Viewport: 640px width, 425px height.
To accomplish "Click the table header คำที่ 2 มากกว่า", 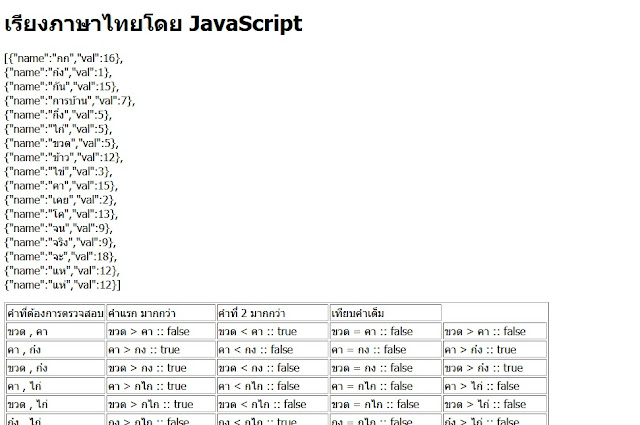I will coord(273,313).
